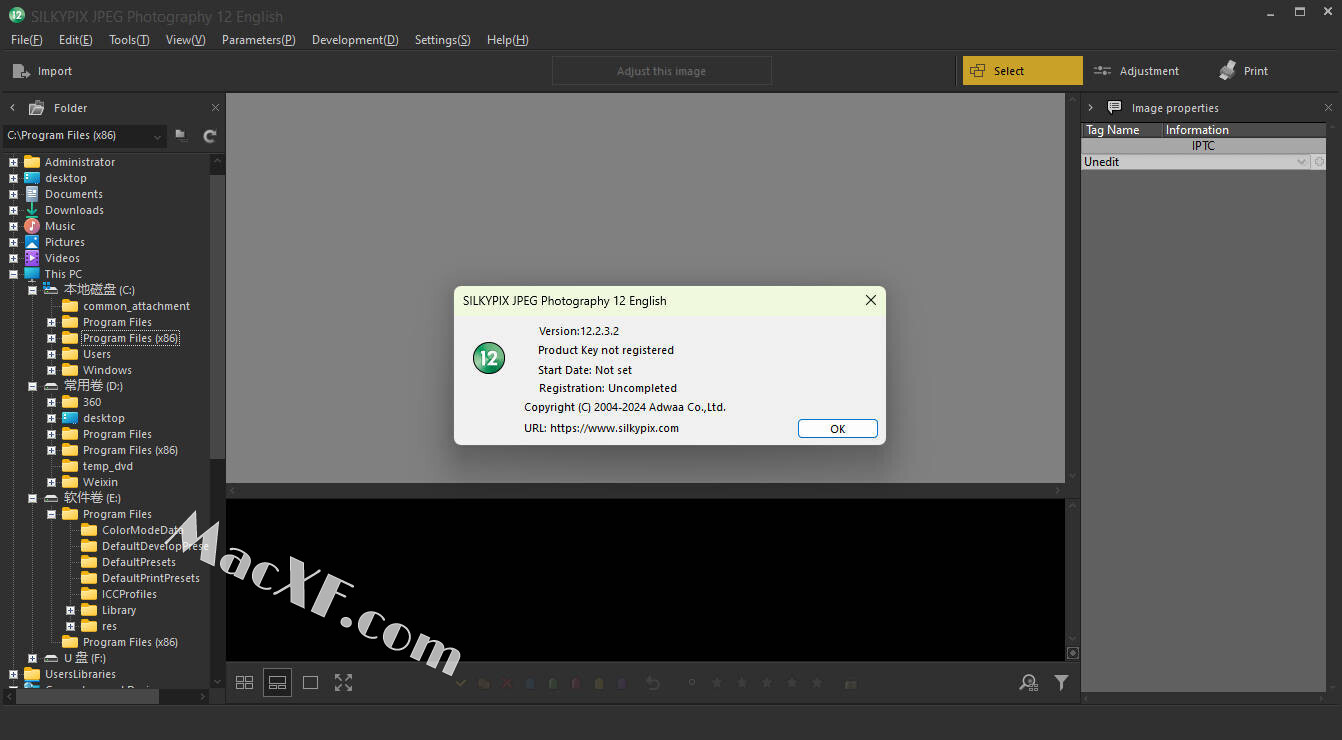Expand the Windows folder node
The width and height of the screenshot is (1342, 740).
click(x=51, y=370)
